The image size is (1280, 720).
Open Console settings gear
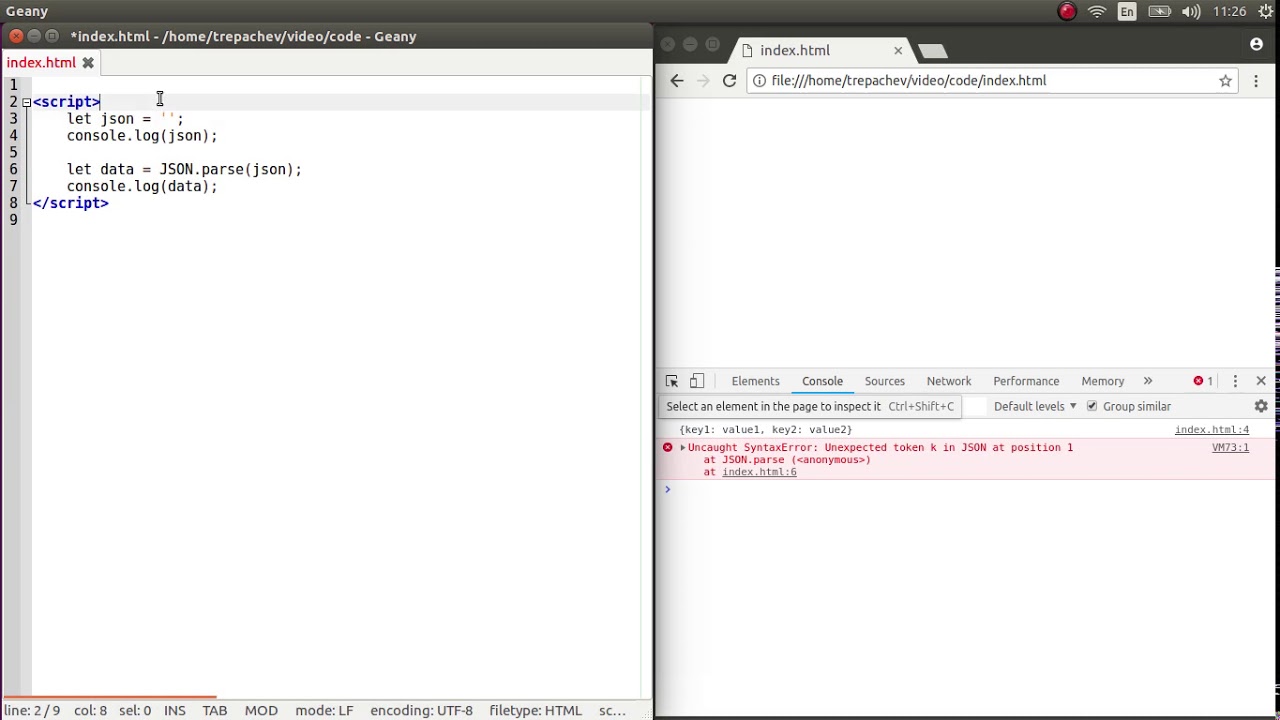(x=1261, y=407)
